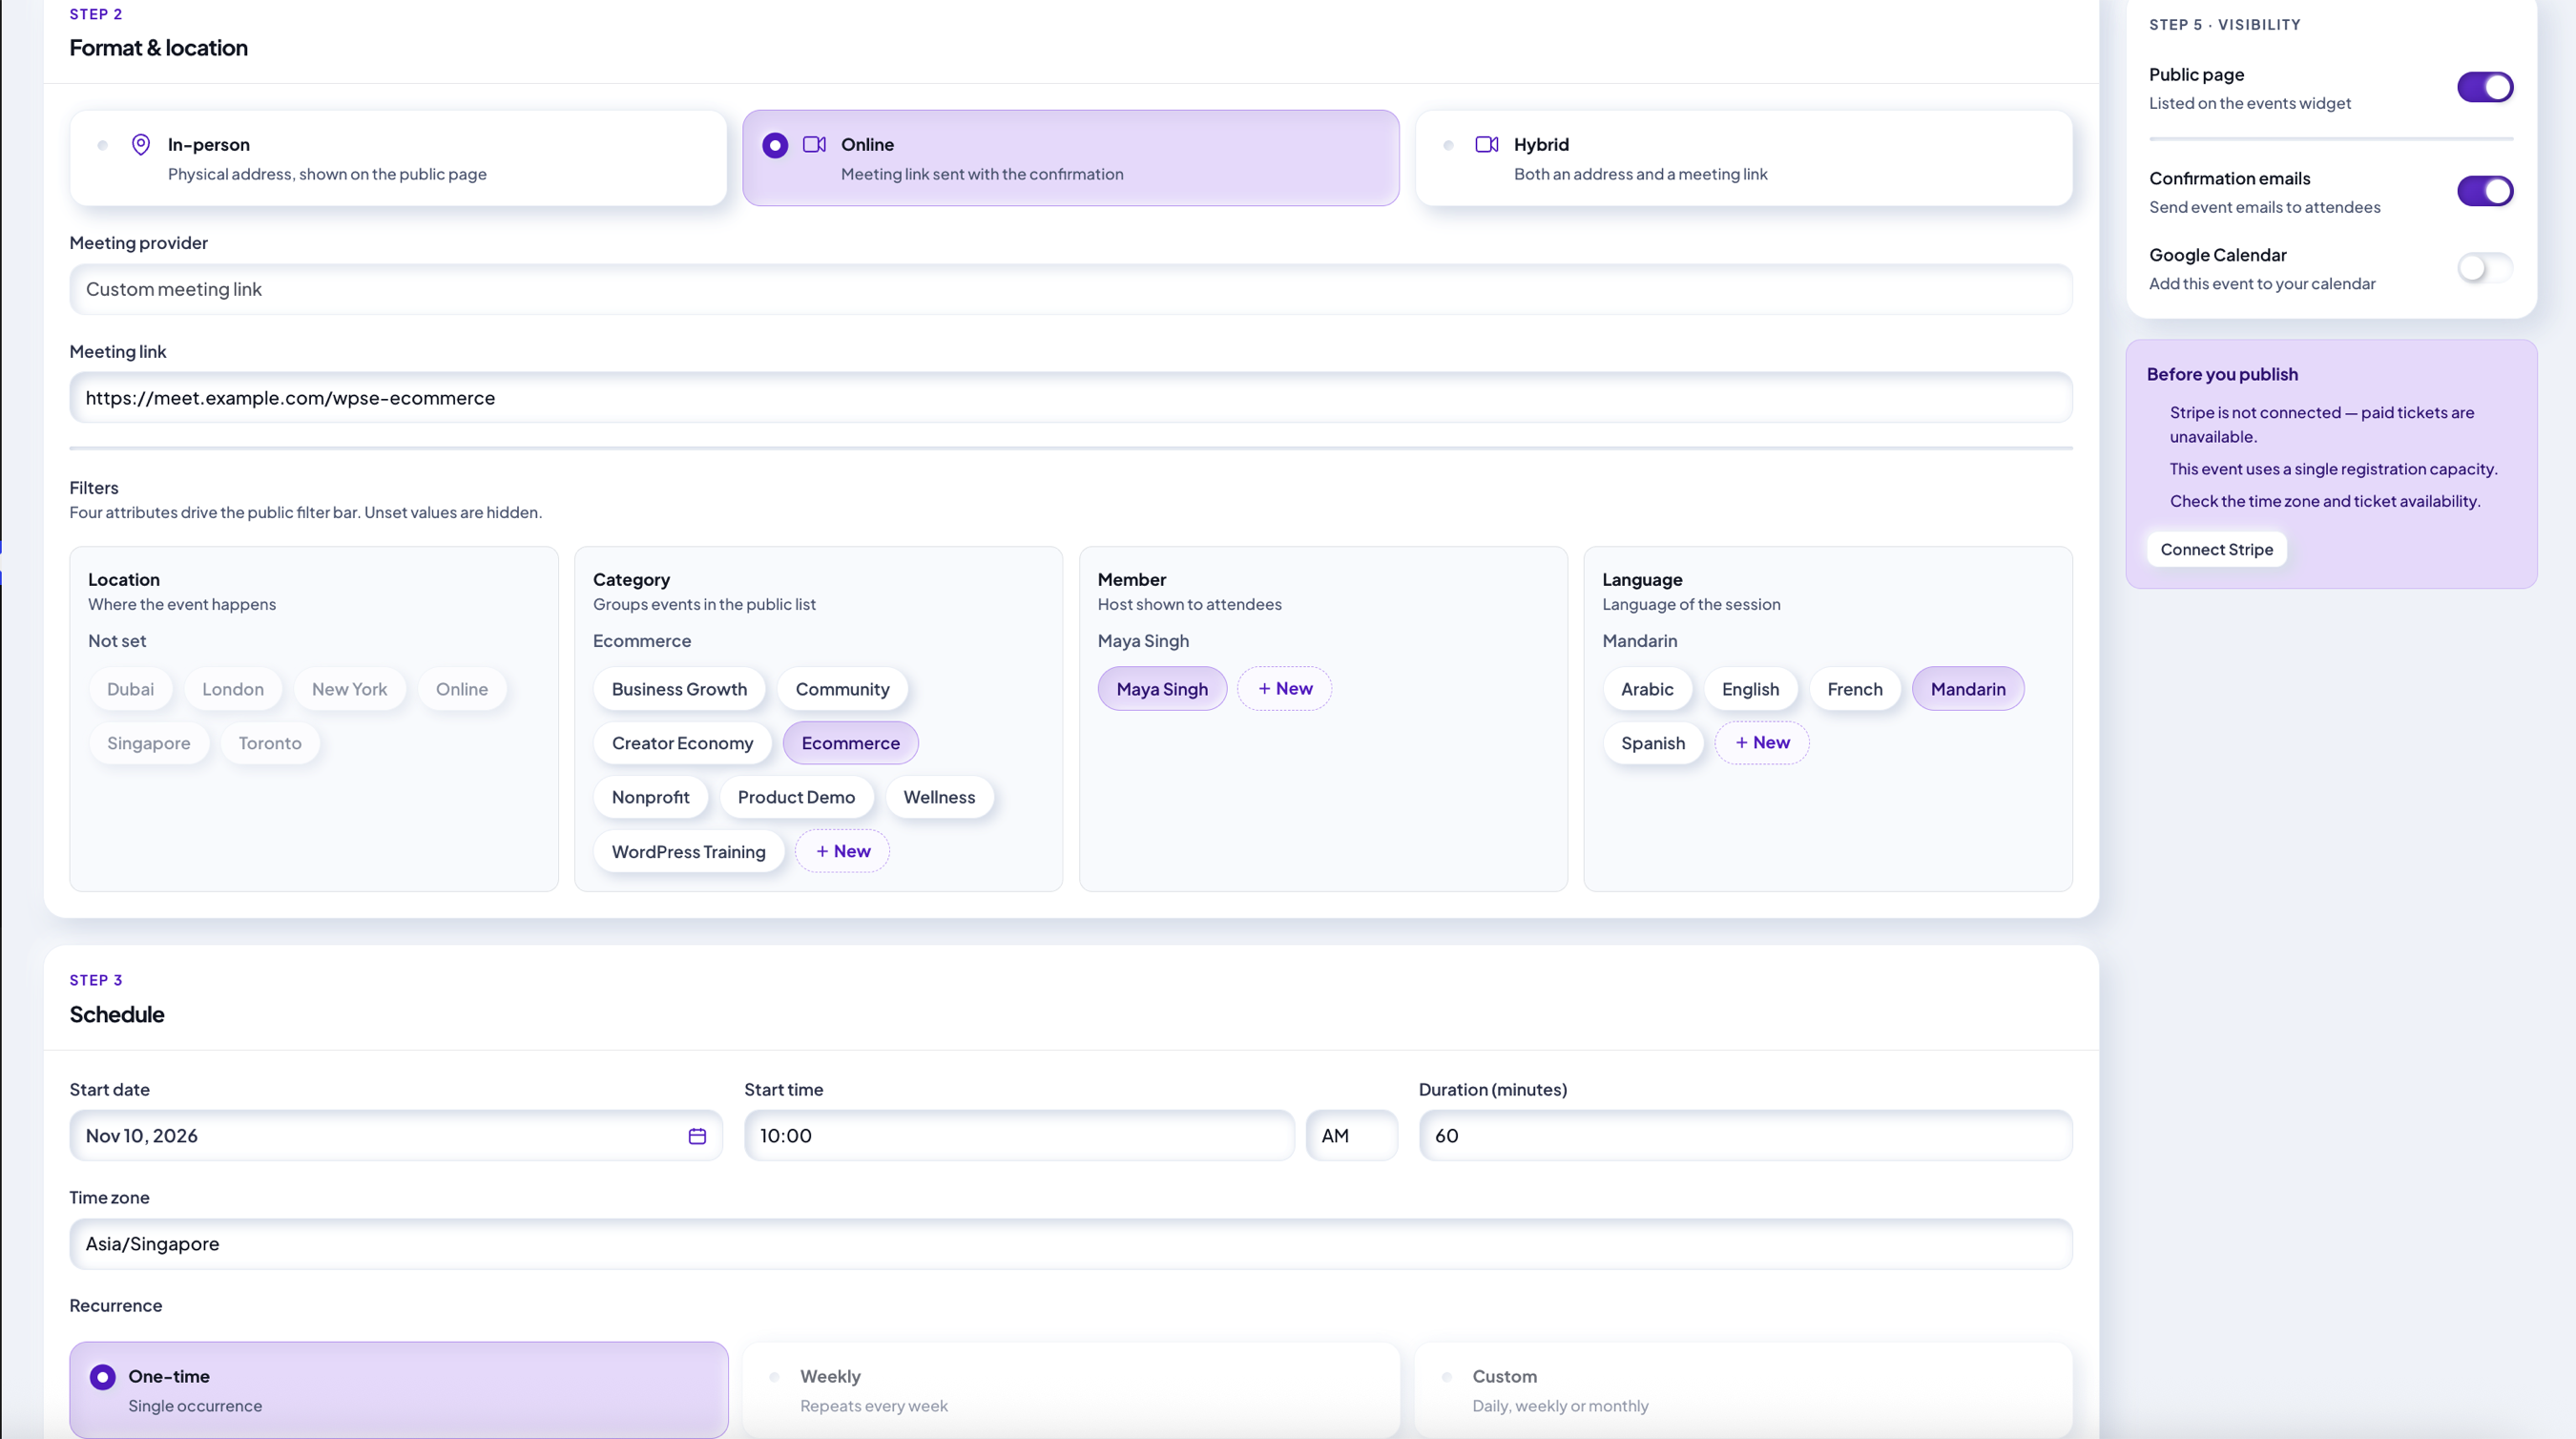The height and width of the screenshot is (1439, 2576).
Task: Add a new Category with + New
Action: [x=842, y=851]
